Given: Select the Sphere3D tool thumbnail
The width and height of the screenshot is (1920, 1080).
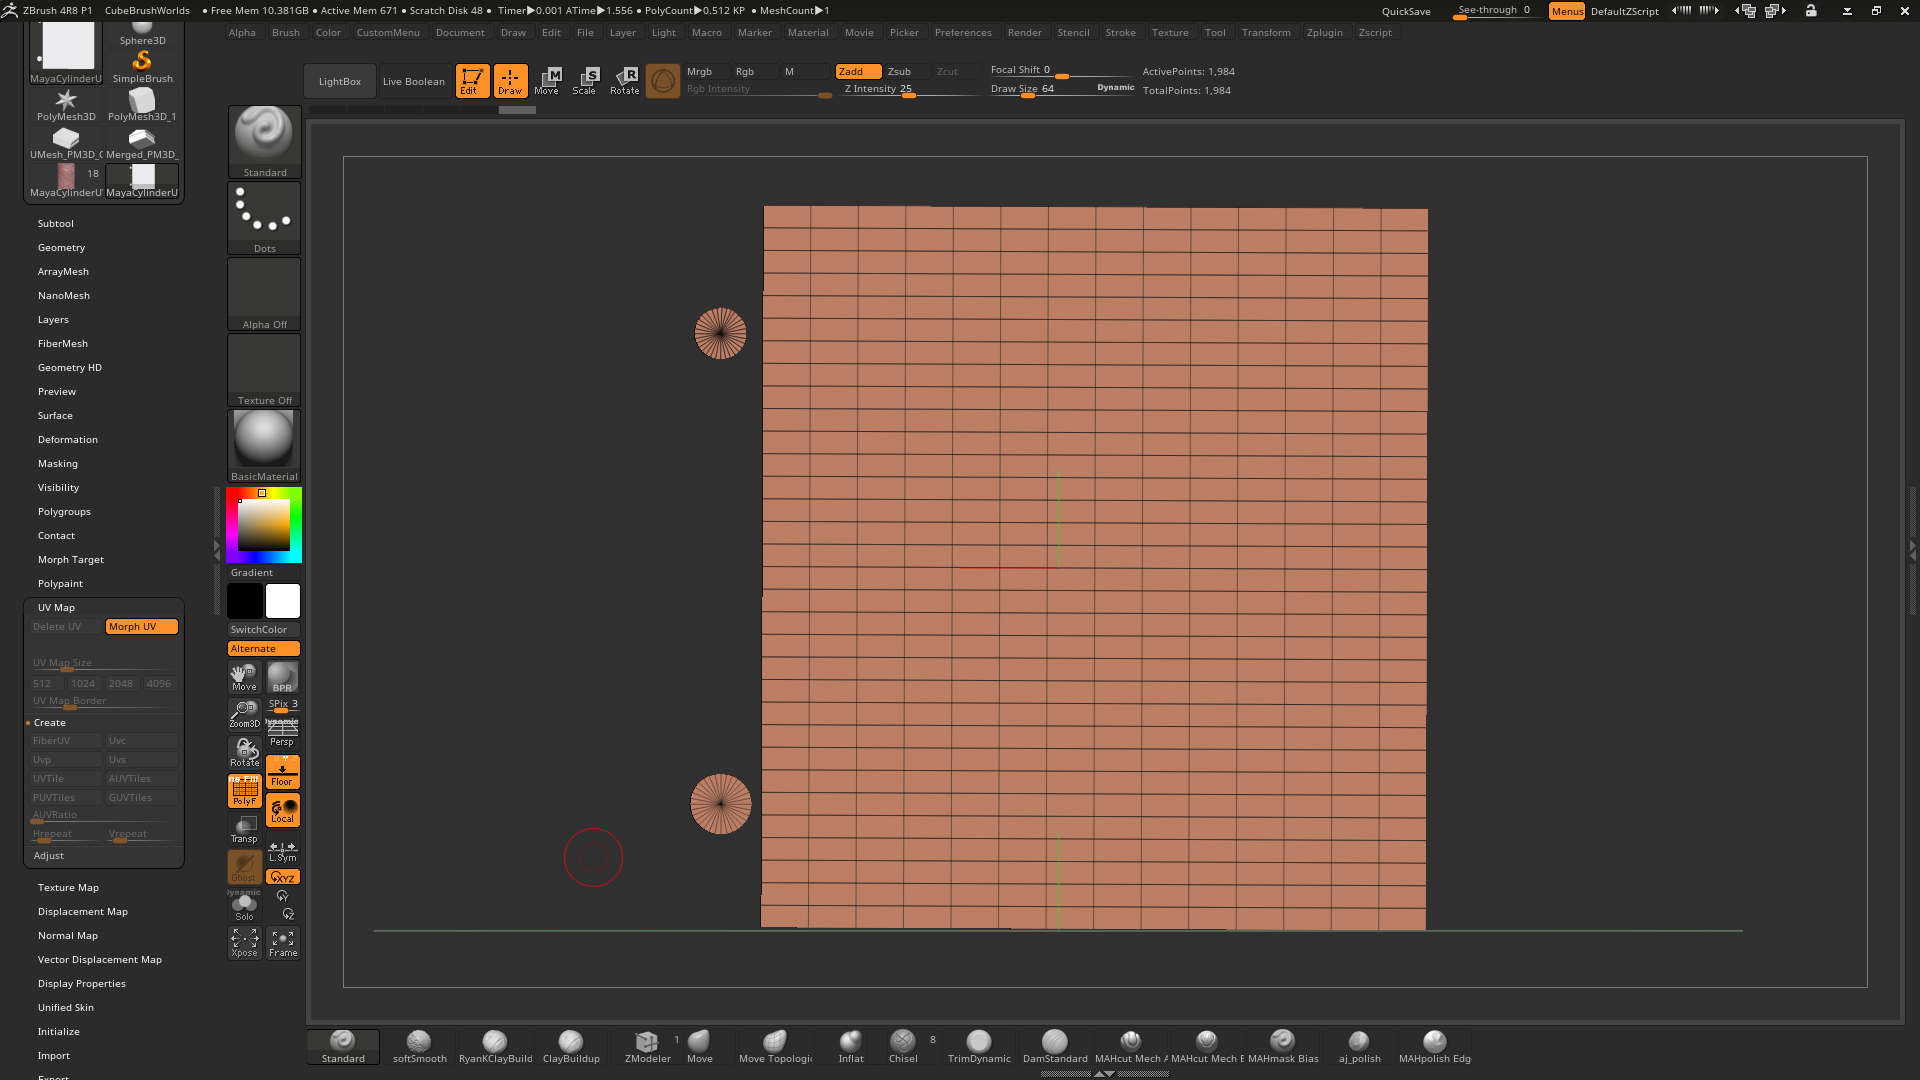Looking at the screenshot, I should pos(142,32).
